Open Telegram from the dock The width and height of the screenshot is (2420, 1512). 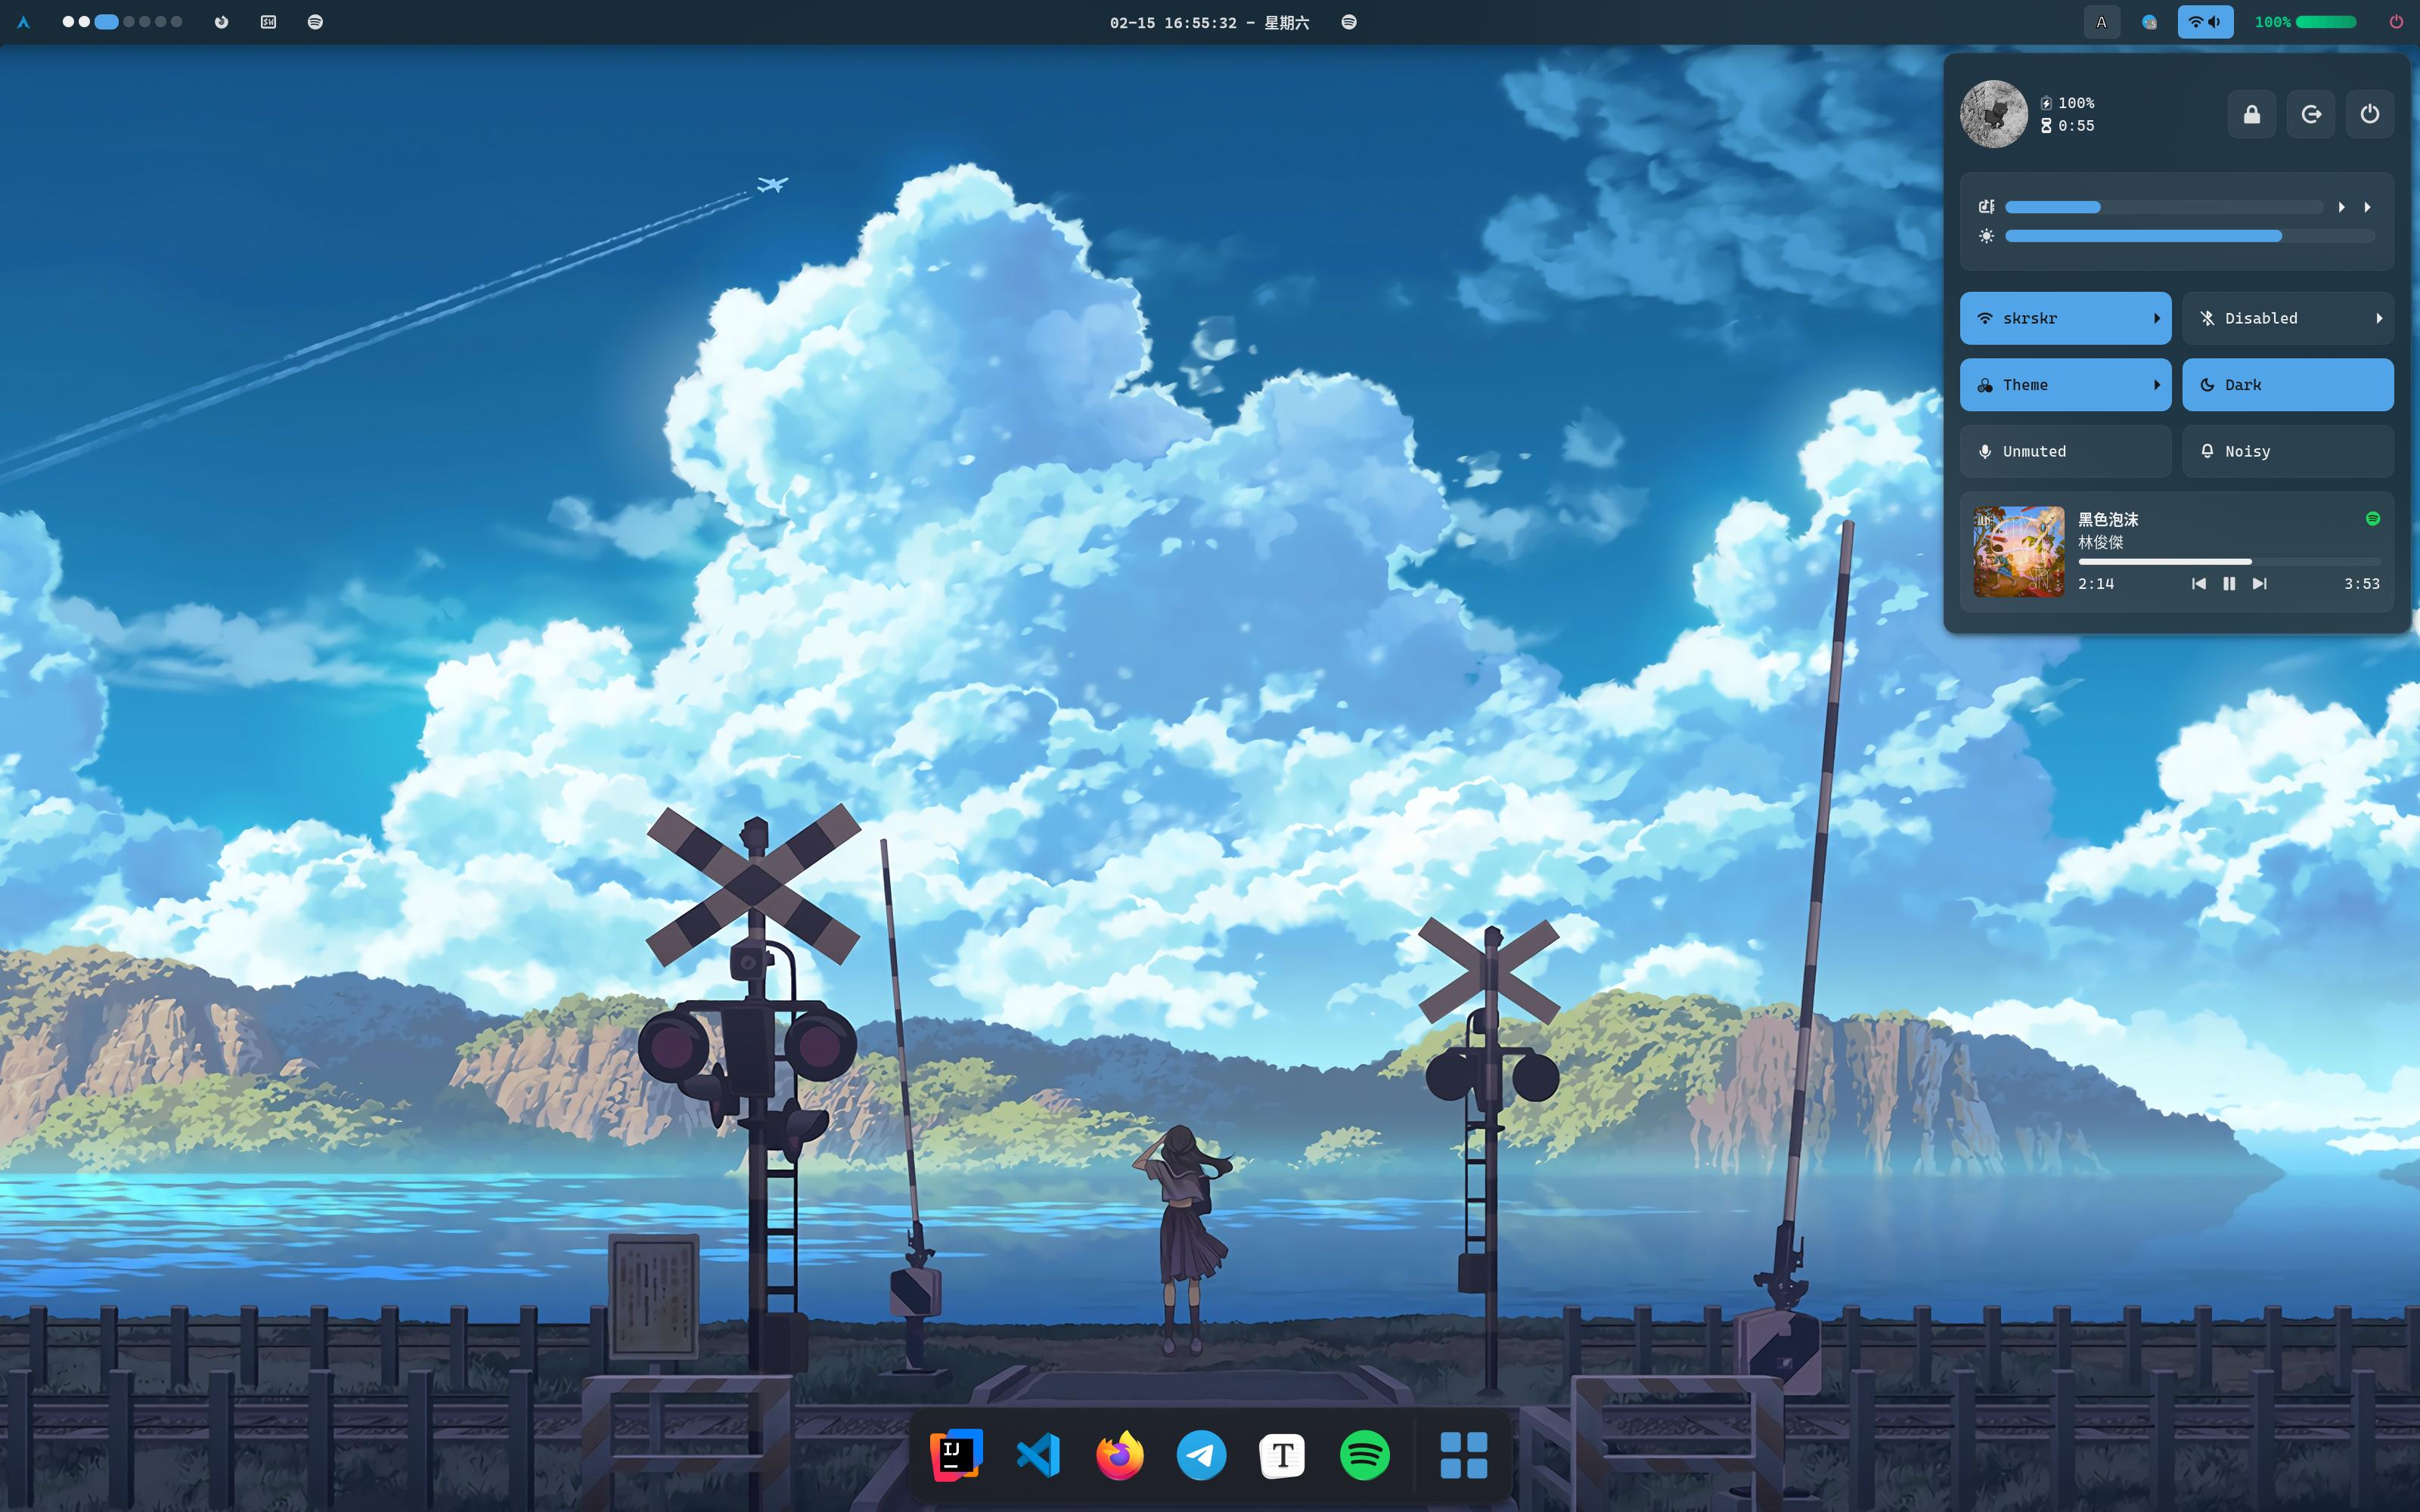(1201, 1455)
